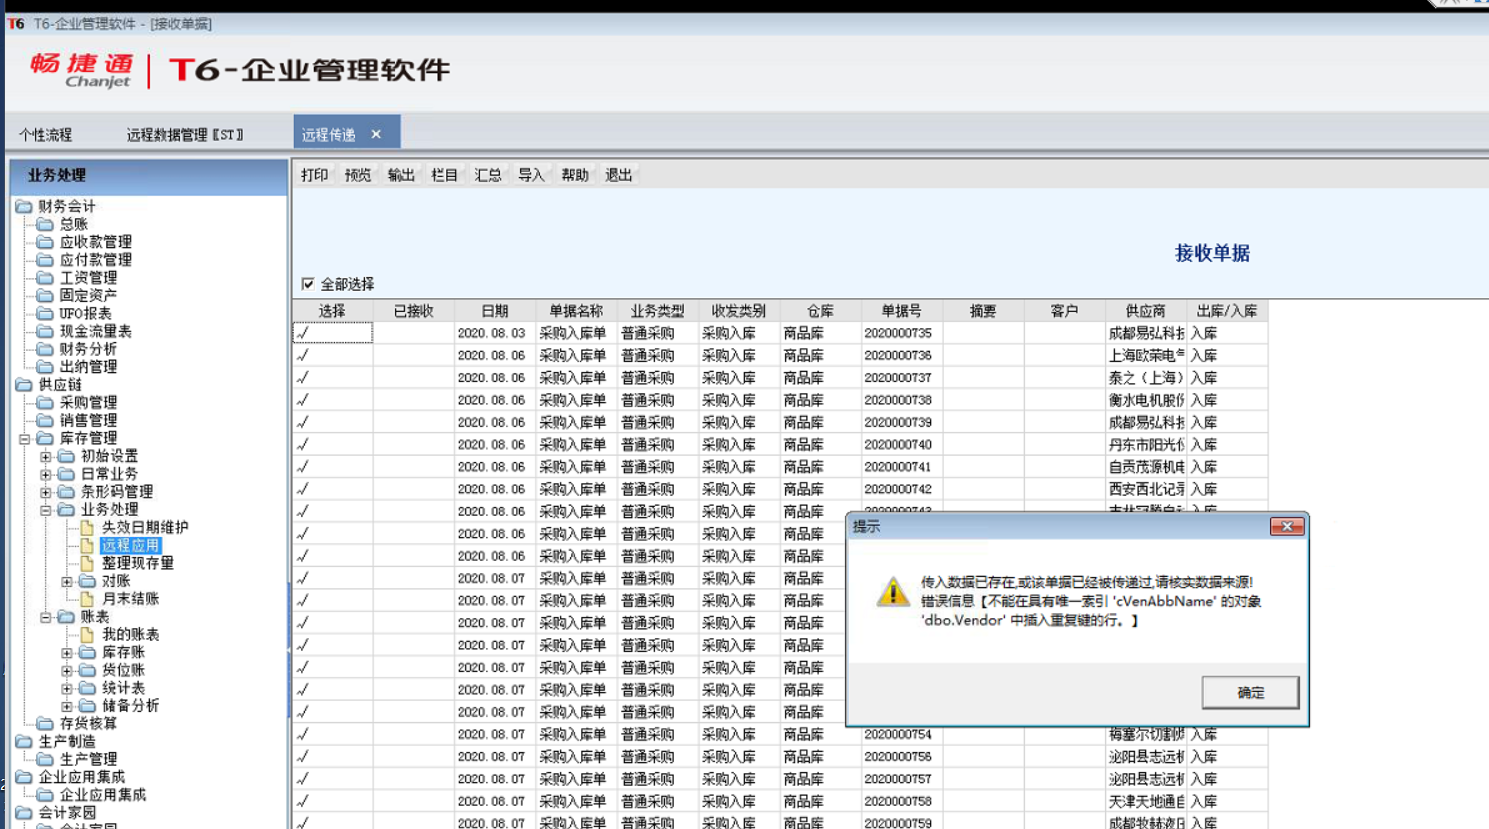1489x829 pixels.
Task: Click the 日期 column header
Action: (x=494, y=311)
